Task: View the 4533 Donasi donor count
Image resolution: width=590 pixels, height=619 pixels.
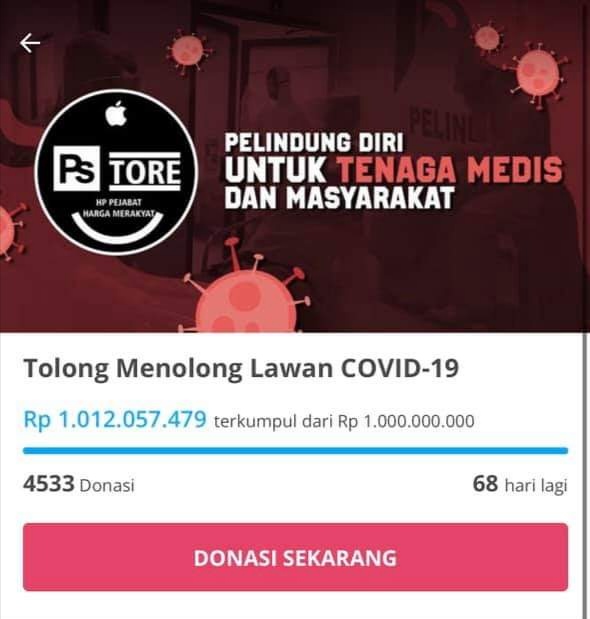Action: pos(79,484)
